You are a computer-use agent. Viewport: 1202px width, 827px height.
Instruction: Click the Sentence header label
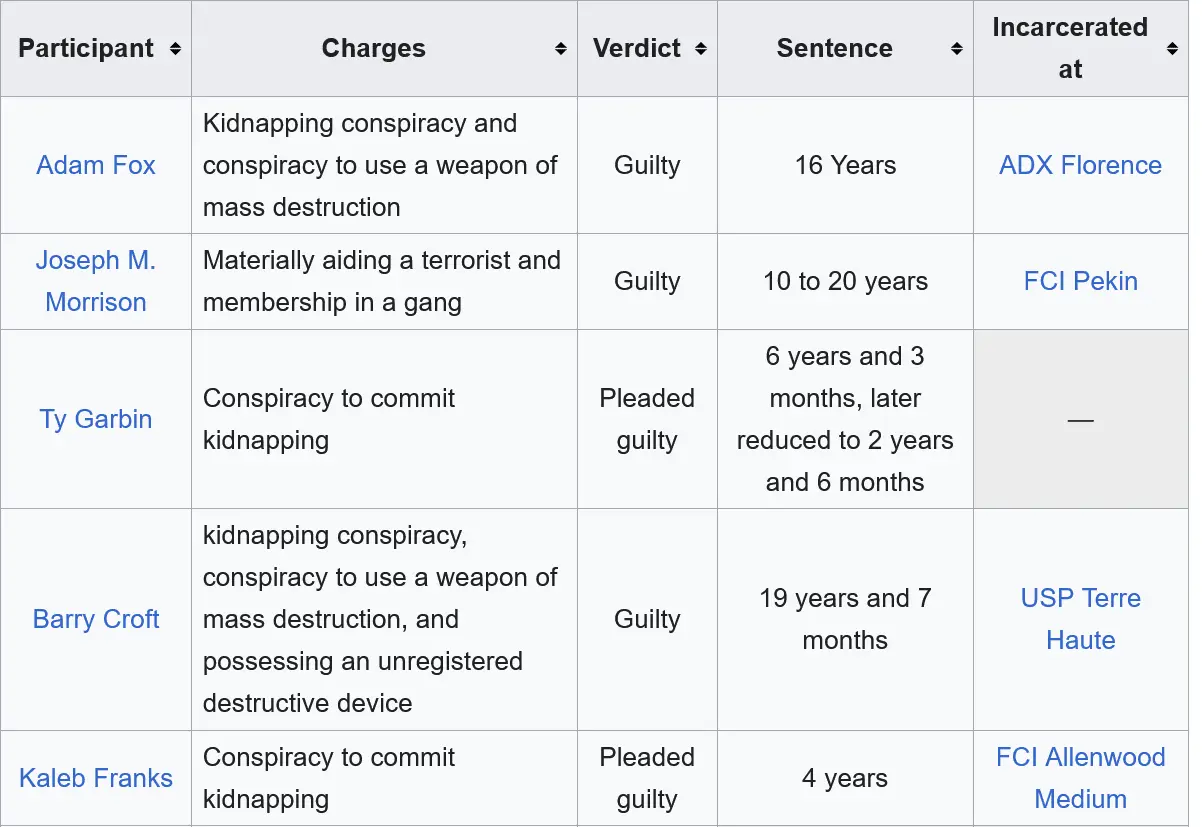(834, 49)
